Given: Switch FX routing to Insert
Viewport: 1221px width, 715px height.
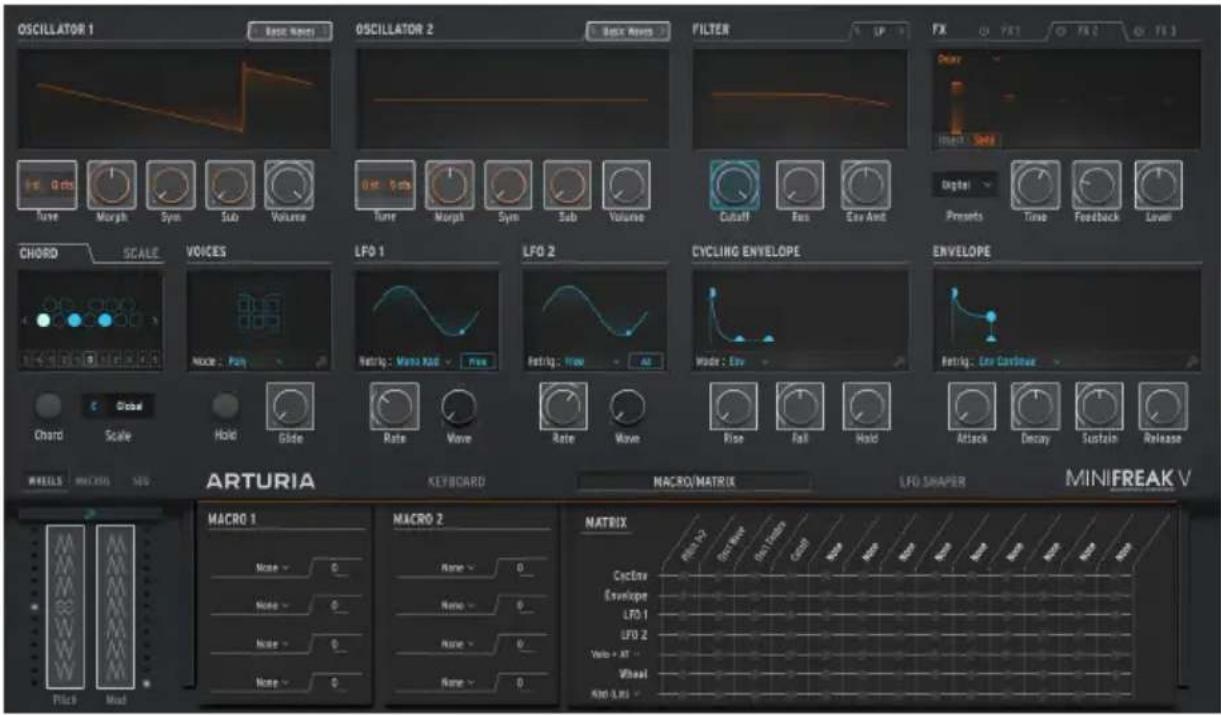Looking at the screenshot, I should (950, 141).
